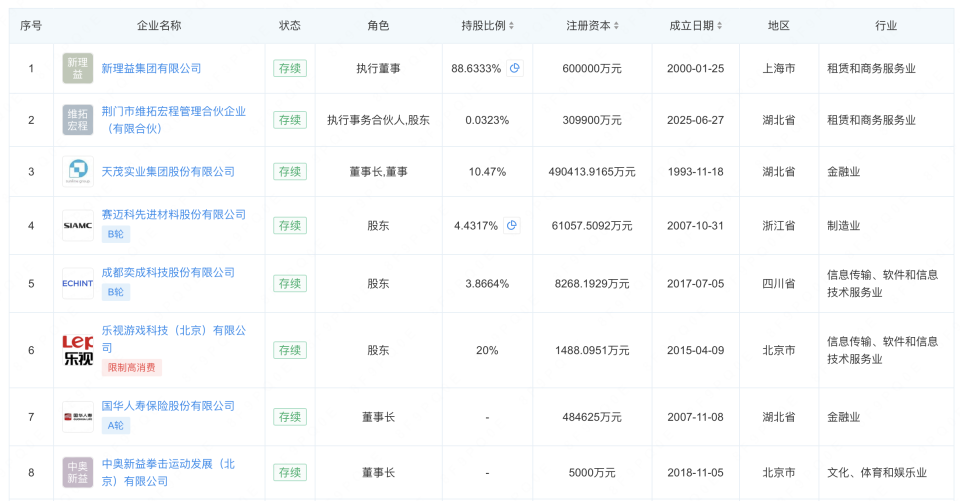Click the ECHINT company logo
Image resolution: width=960 pixels, height=501 pixels.
(78, 284)
